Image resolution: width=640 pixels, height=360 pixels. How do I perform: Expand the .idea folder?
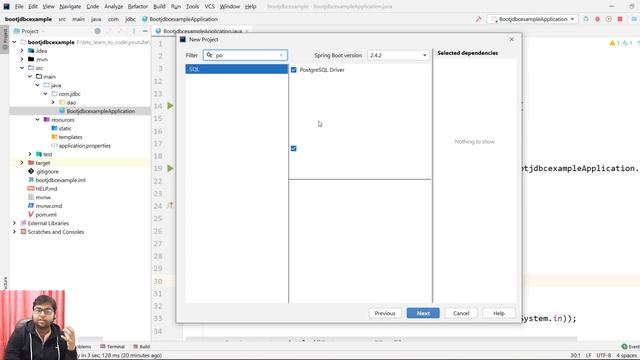(x=22, y=51)
